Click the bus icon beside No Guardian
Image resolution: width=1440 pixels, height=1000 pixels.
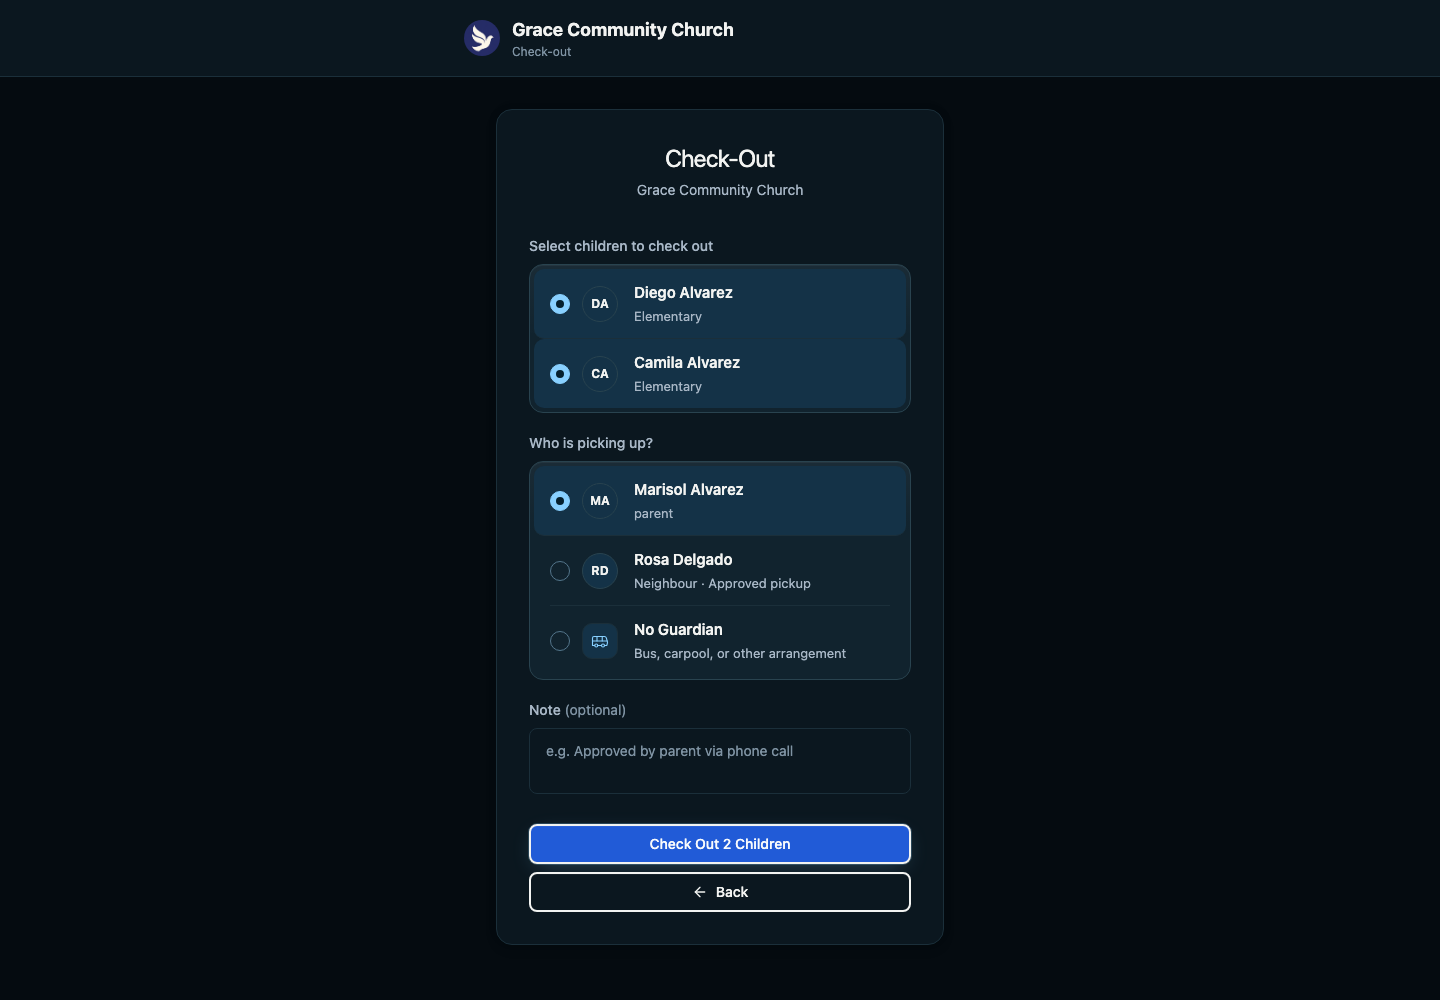[600, 641]
